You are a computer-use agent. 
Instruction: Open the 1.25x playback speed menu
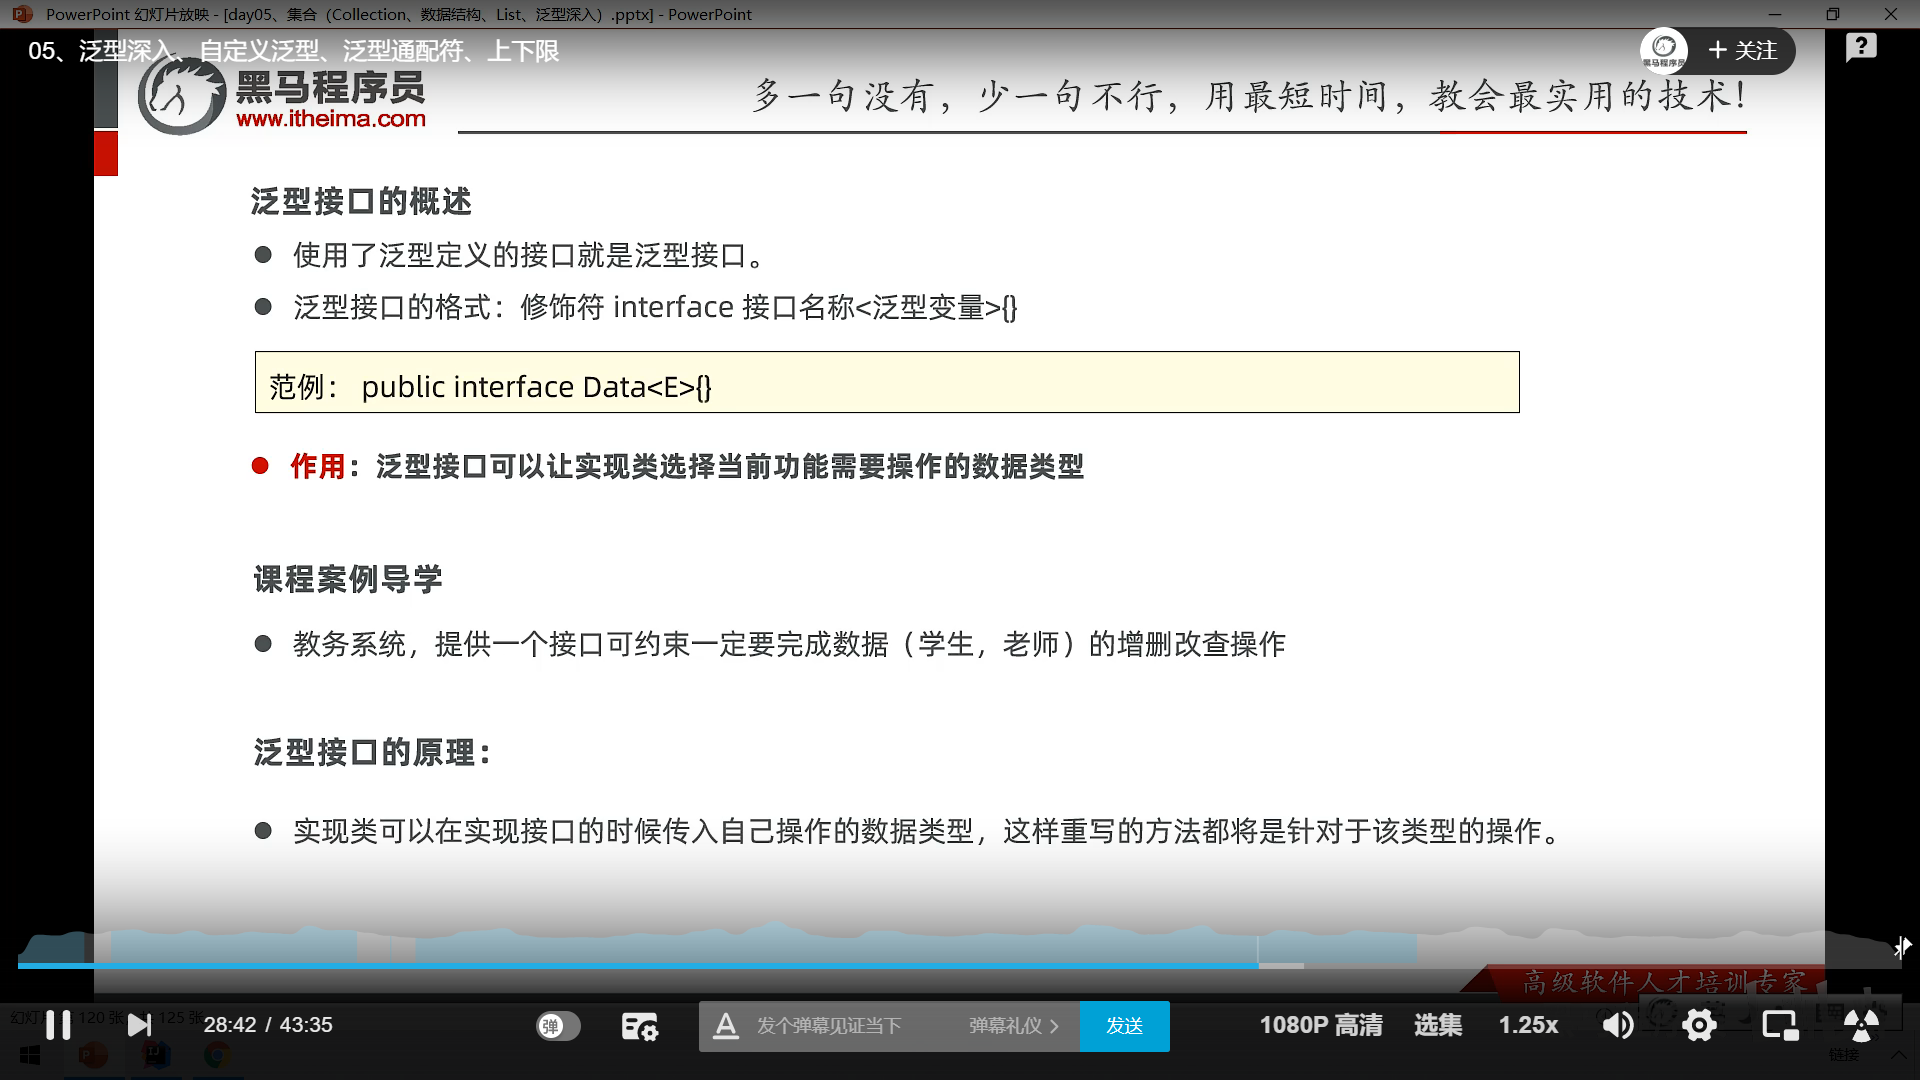(1527, 1025)
